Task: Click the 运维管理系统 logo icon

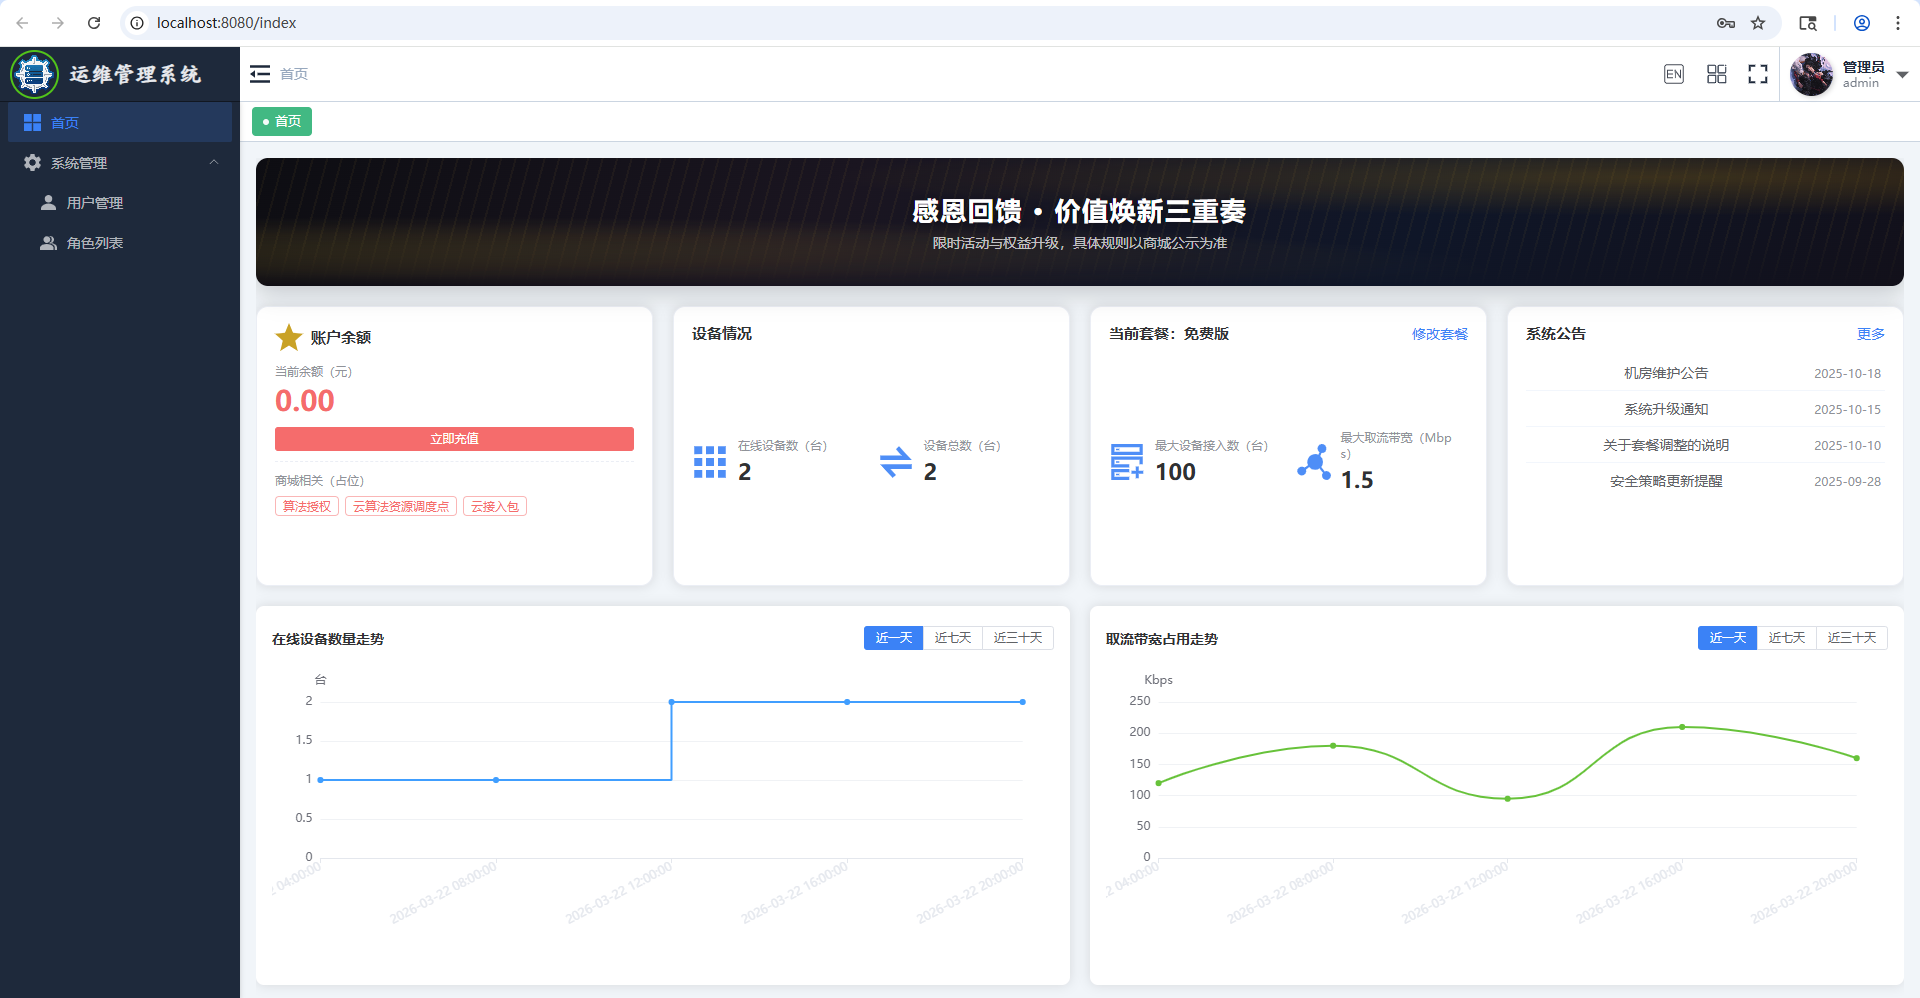Action: coord(35,74)
